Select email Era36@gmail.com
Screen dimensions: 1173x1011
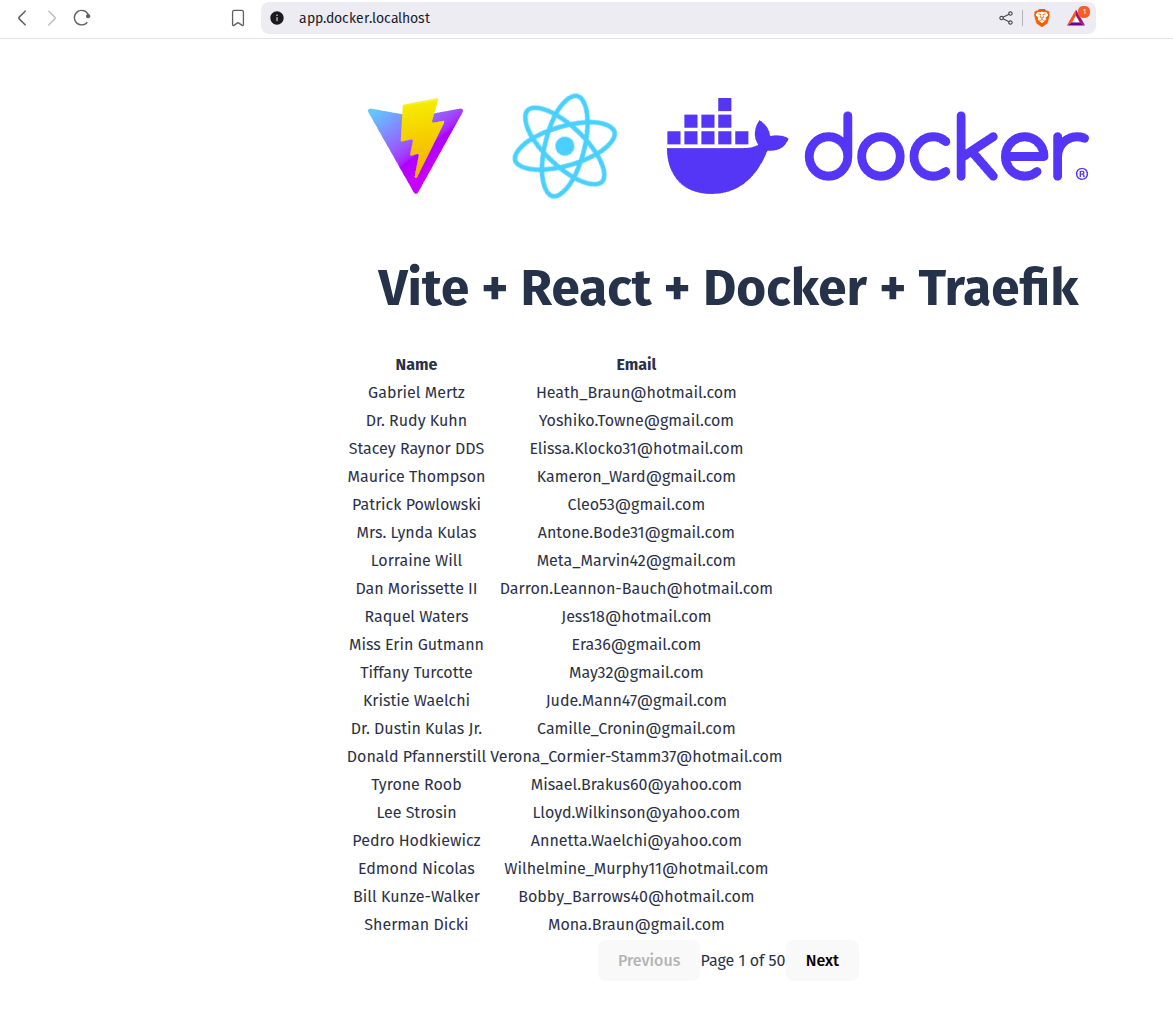[636, 644]
